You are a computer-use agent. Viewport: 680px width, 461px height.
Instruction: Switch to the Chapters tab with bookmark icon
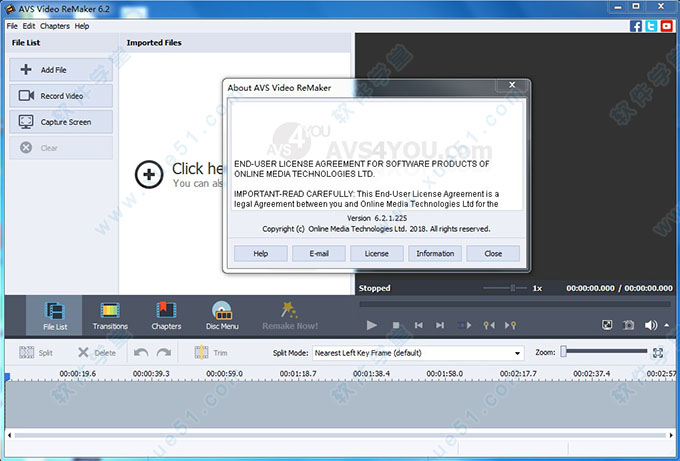166,316
